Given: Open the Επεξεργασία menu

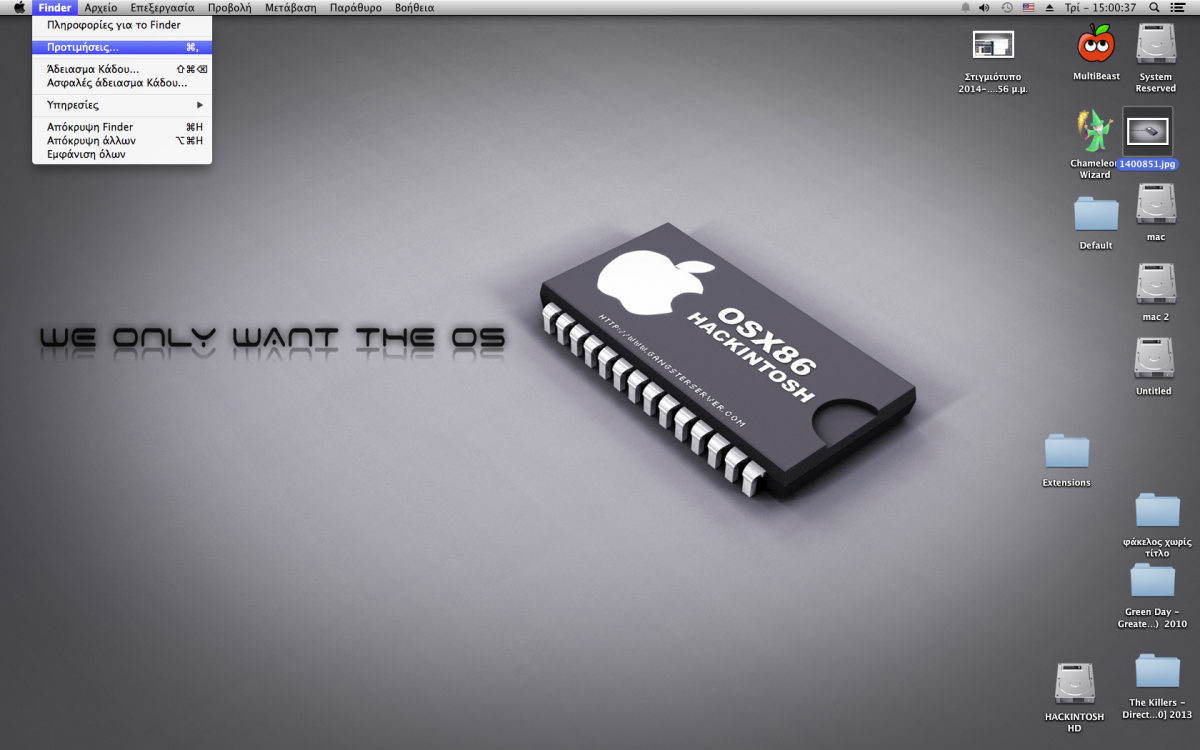Looking at the screenshot, I should 162,7.
